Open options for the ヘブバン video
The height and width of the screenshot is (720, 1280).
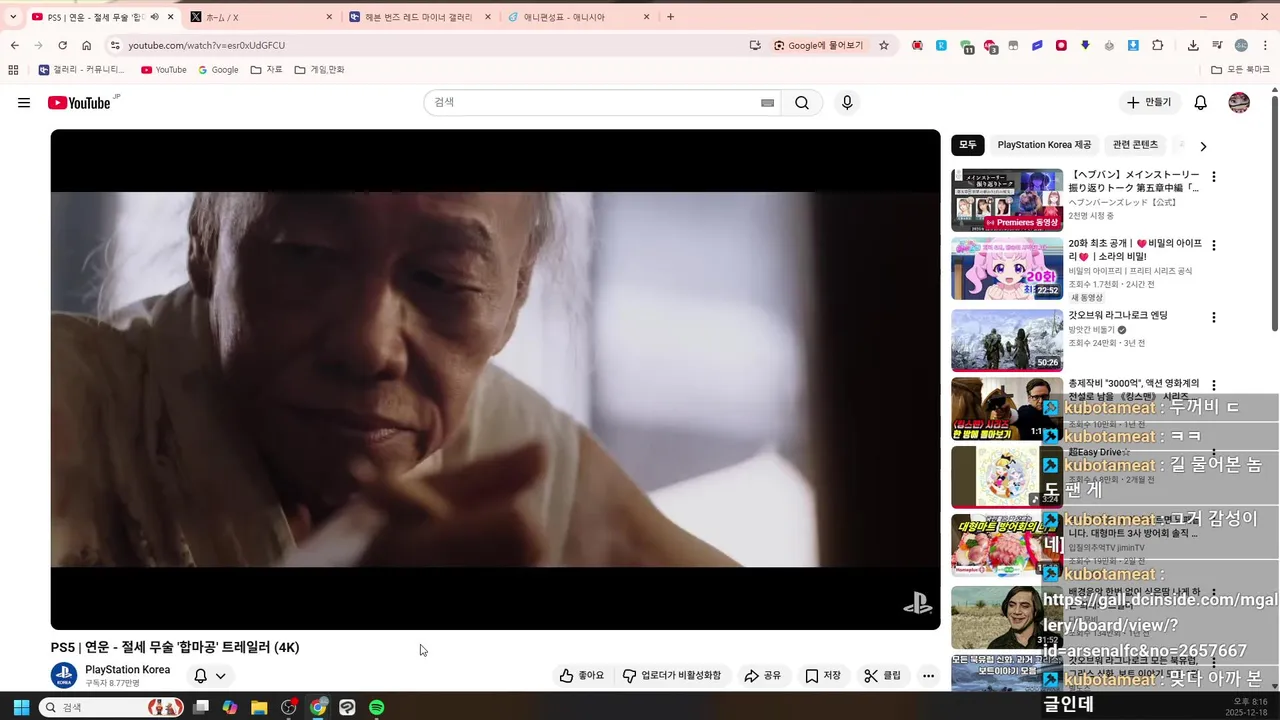point(1214,177)
